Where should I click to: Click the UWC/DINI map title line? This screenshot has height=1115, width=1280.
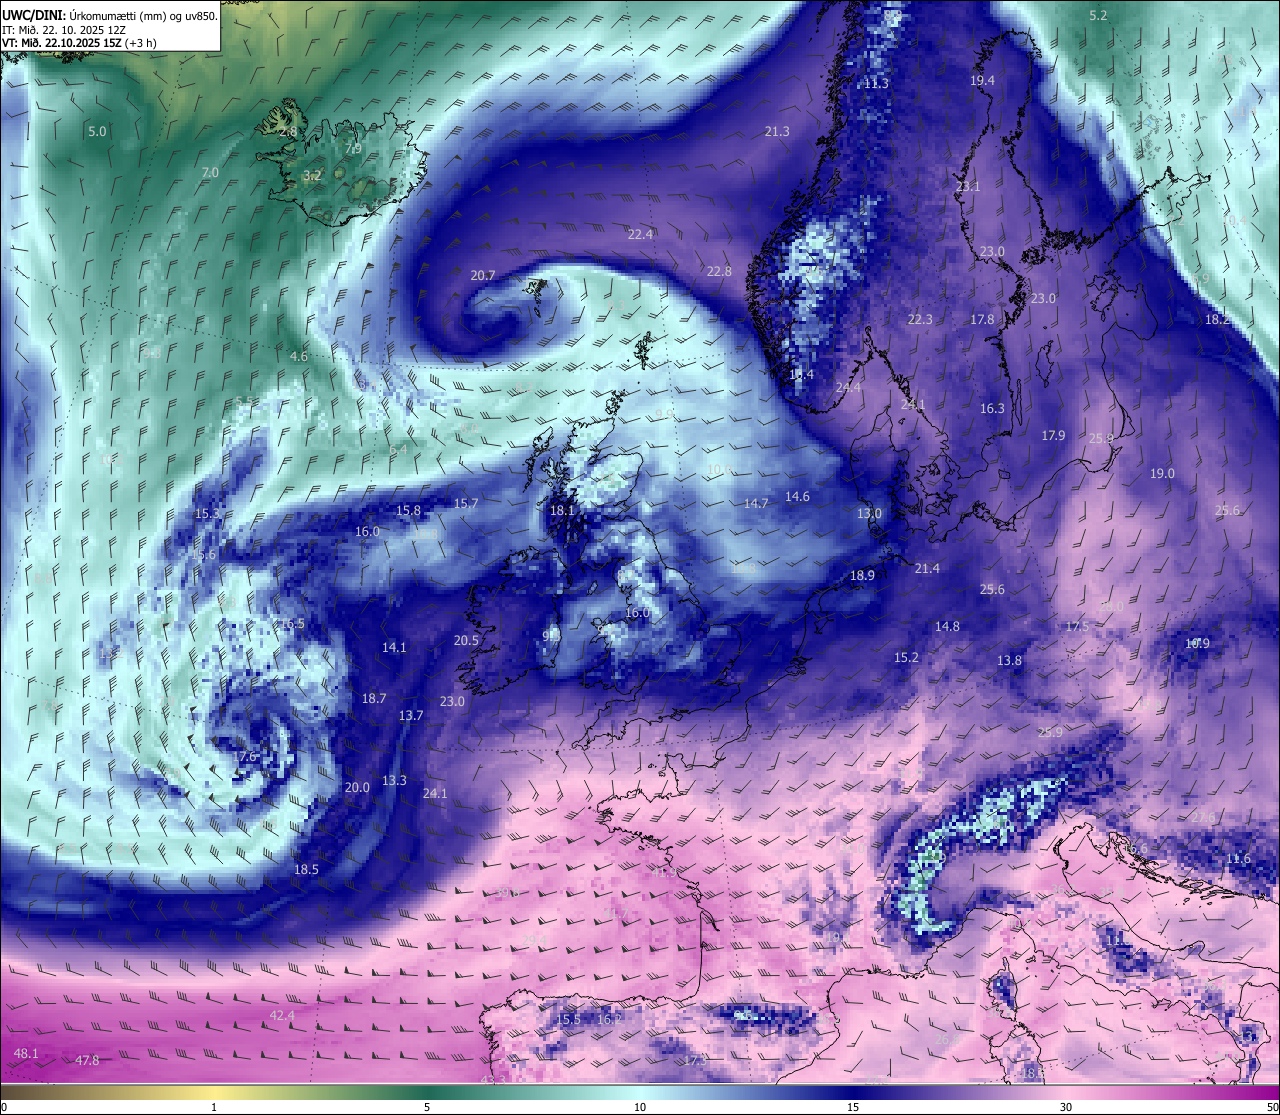pos(110,15)
